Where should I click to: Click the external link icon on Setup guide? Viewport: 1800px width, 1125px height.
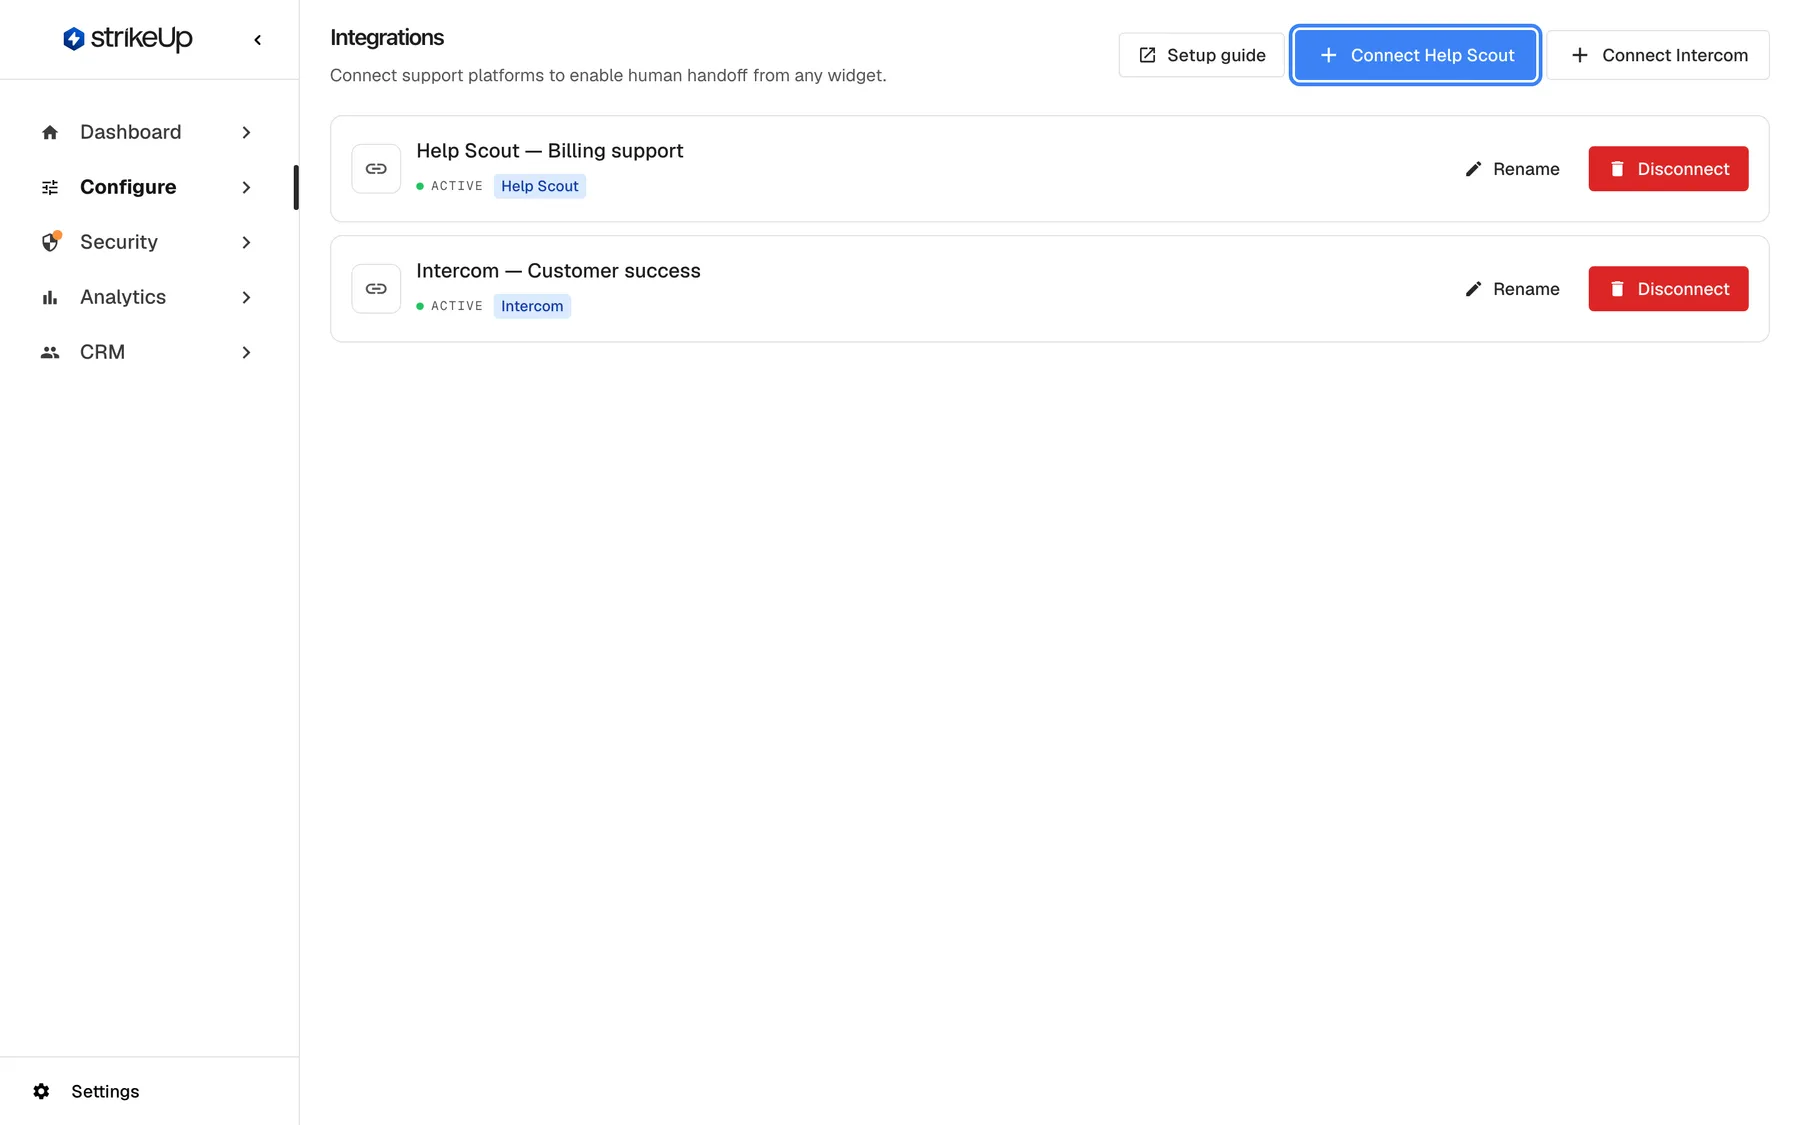pyautogui.click(x=1147, y=55)
